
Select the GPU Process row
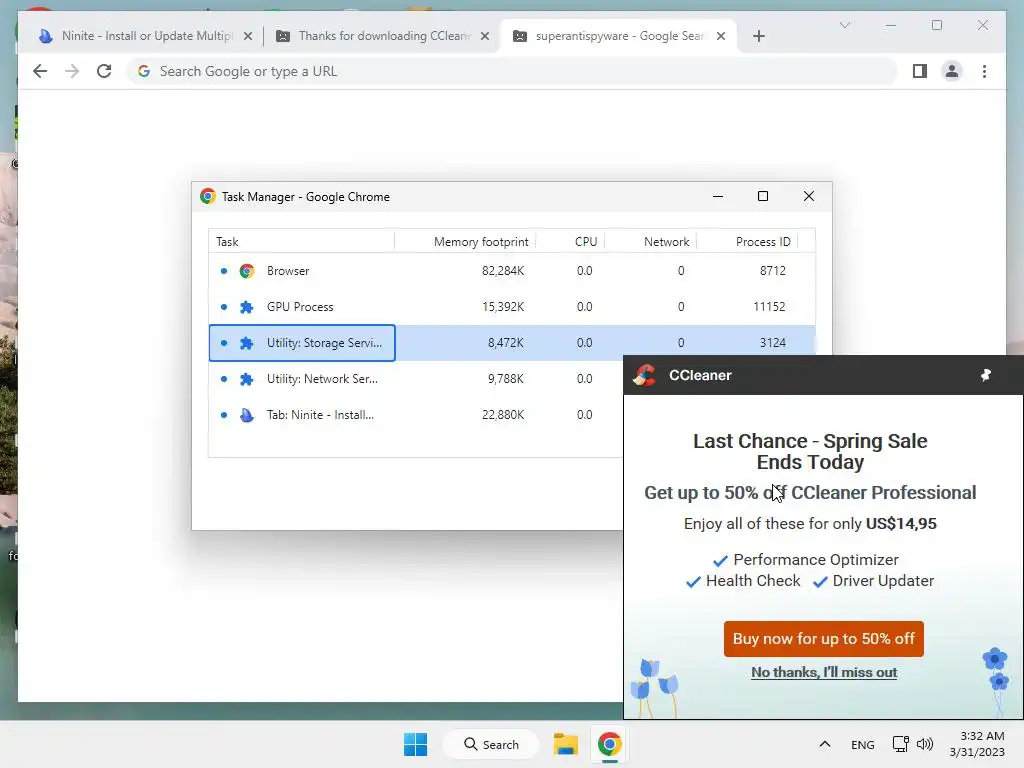[512, 307]
